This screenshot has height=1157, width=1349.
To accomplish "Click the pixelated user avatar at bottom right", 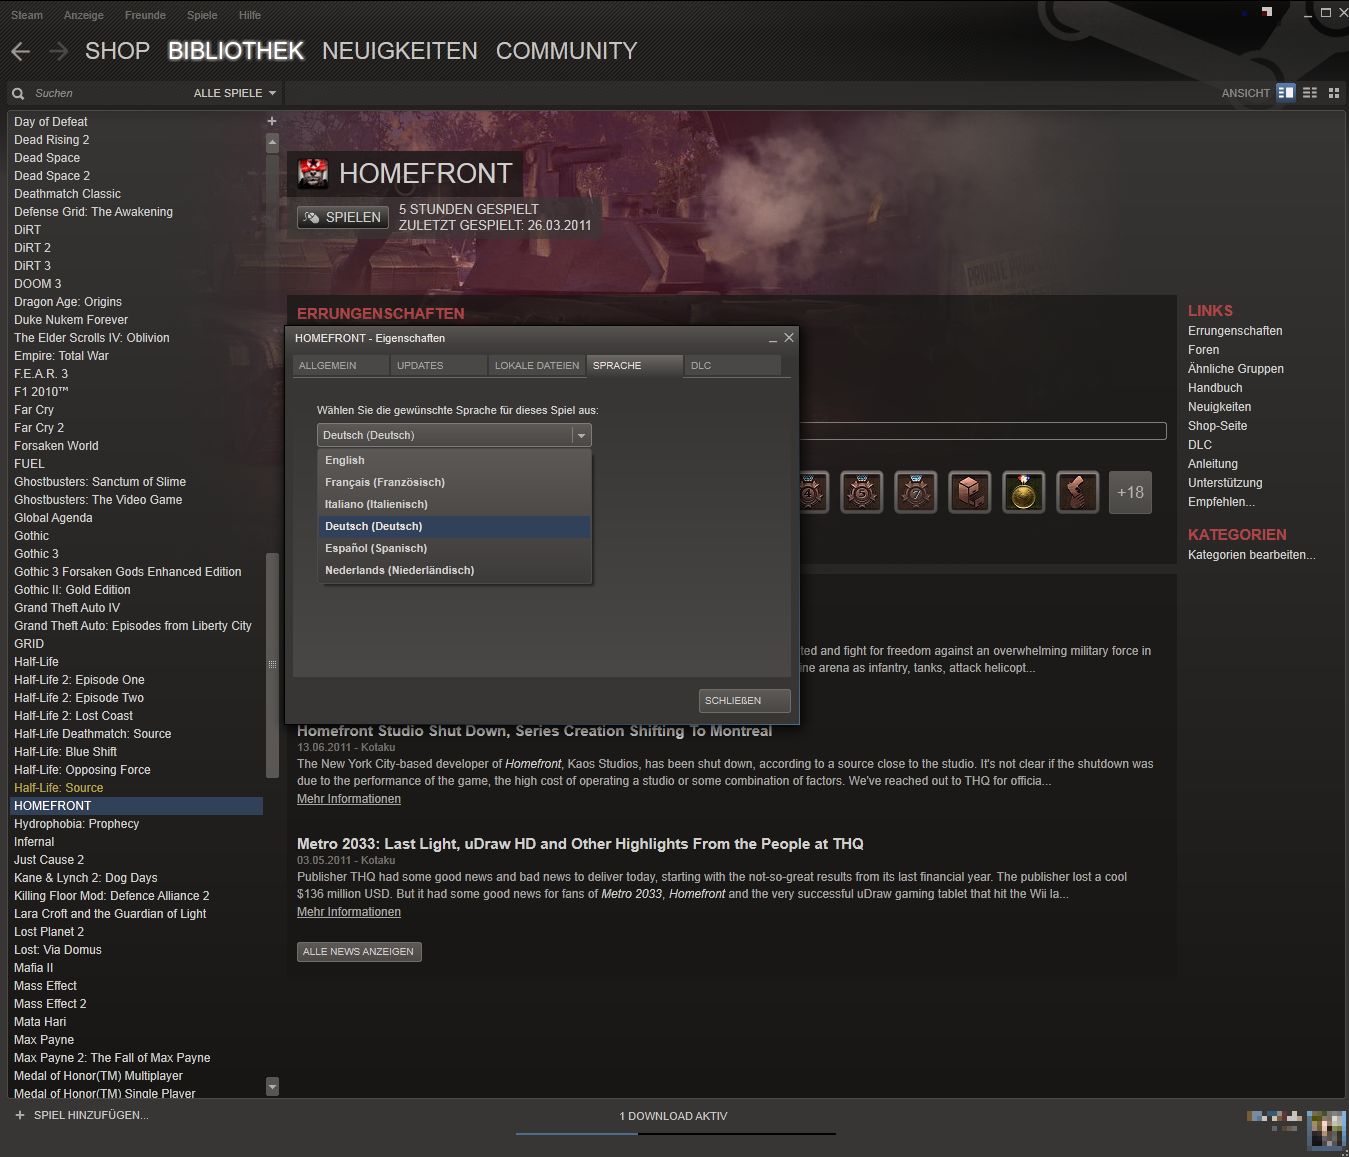I will tap(1327, 1128).
